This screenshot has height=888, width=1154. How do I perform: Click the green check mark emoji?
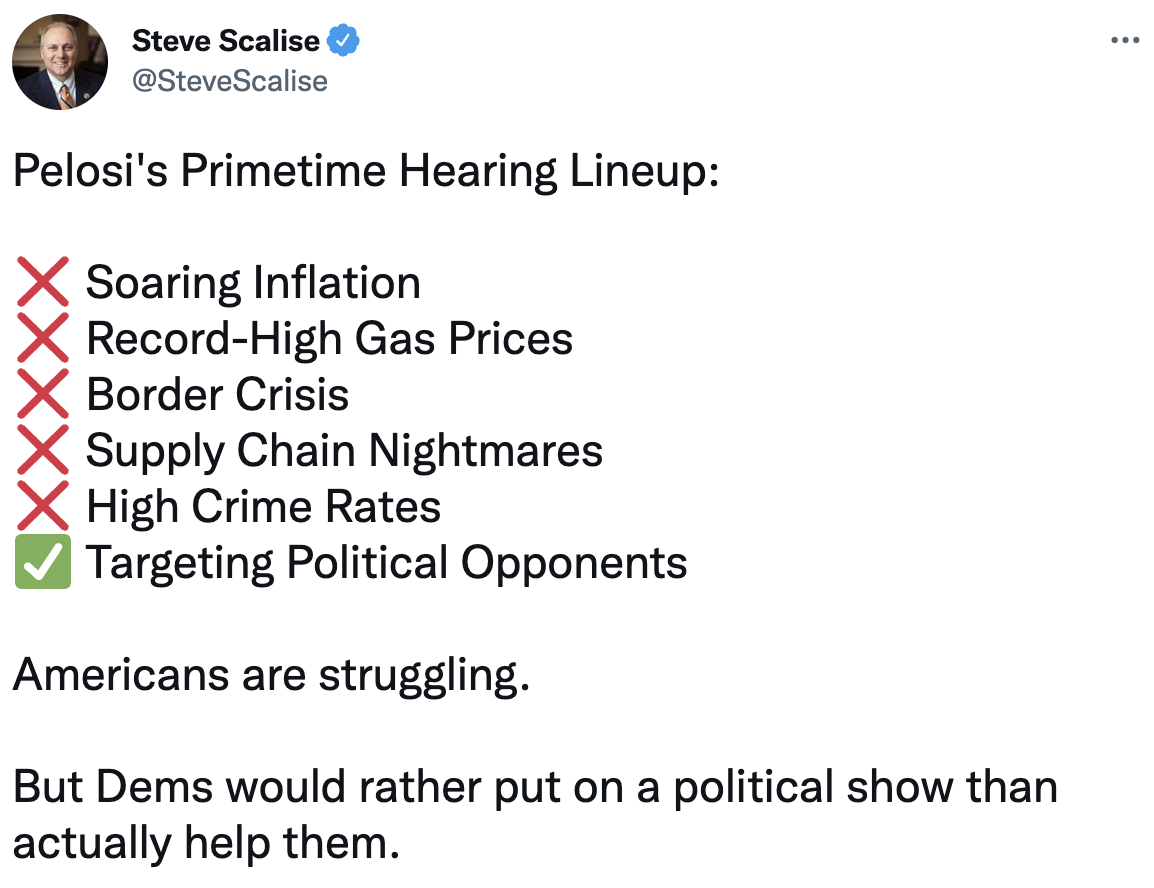tap(43, 563)
